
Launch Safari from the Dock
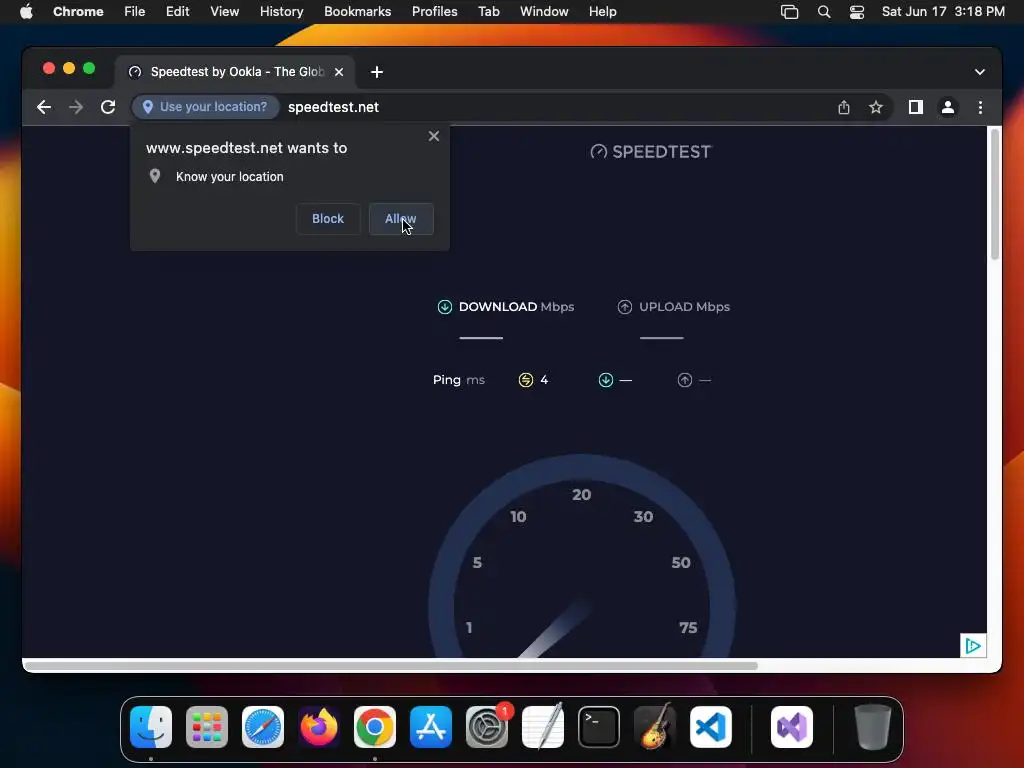[x=263, y=727]
